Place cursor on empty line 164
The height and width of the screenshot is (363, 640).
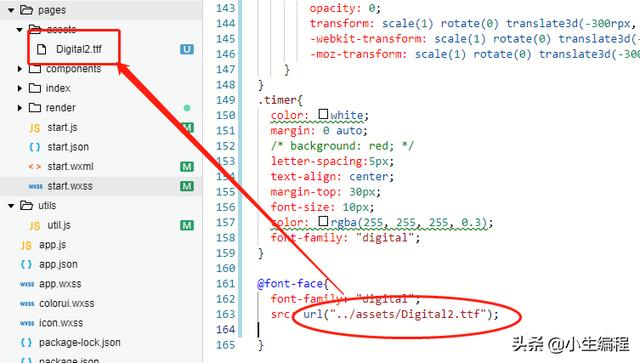pos(408,330)
